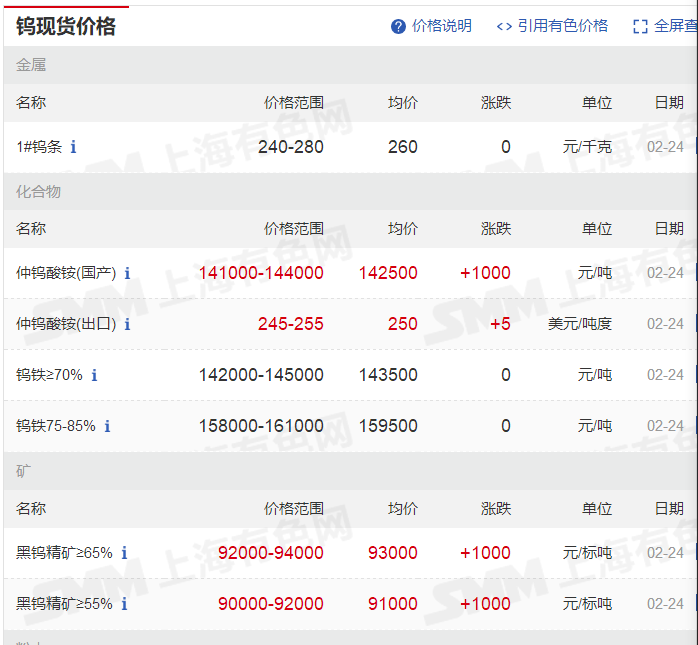Open the 黑钨精矿≥65% product name

[x=64, y=552]
